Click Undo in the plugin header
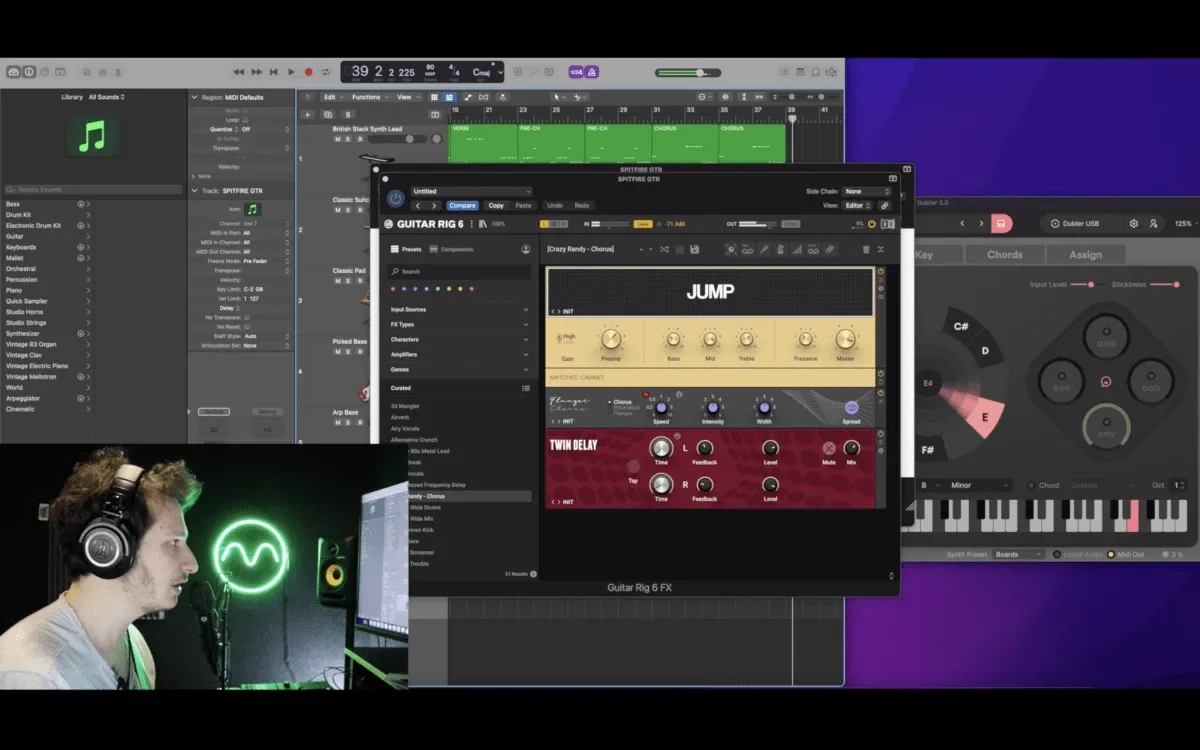This screenshot has height=750, width=1200. [x=554, y=205]
